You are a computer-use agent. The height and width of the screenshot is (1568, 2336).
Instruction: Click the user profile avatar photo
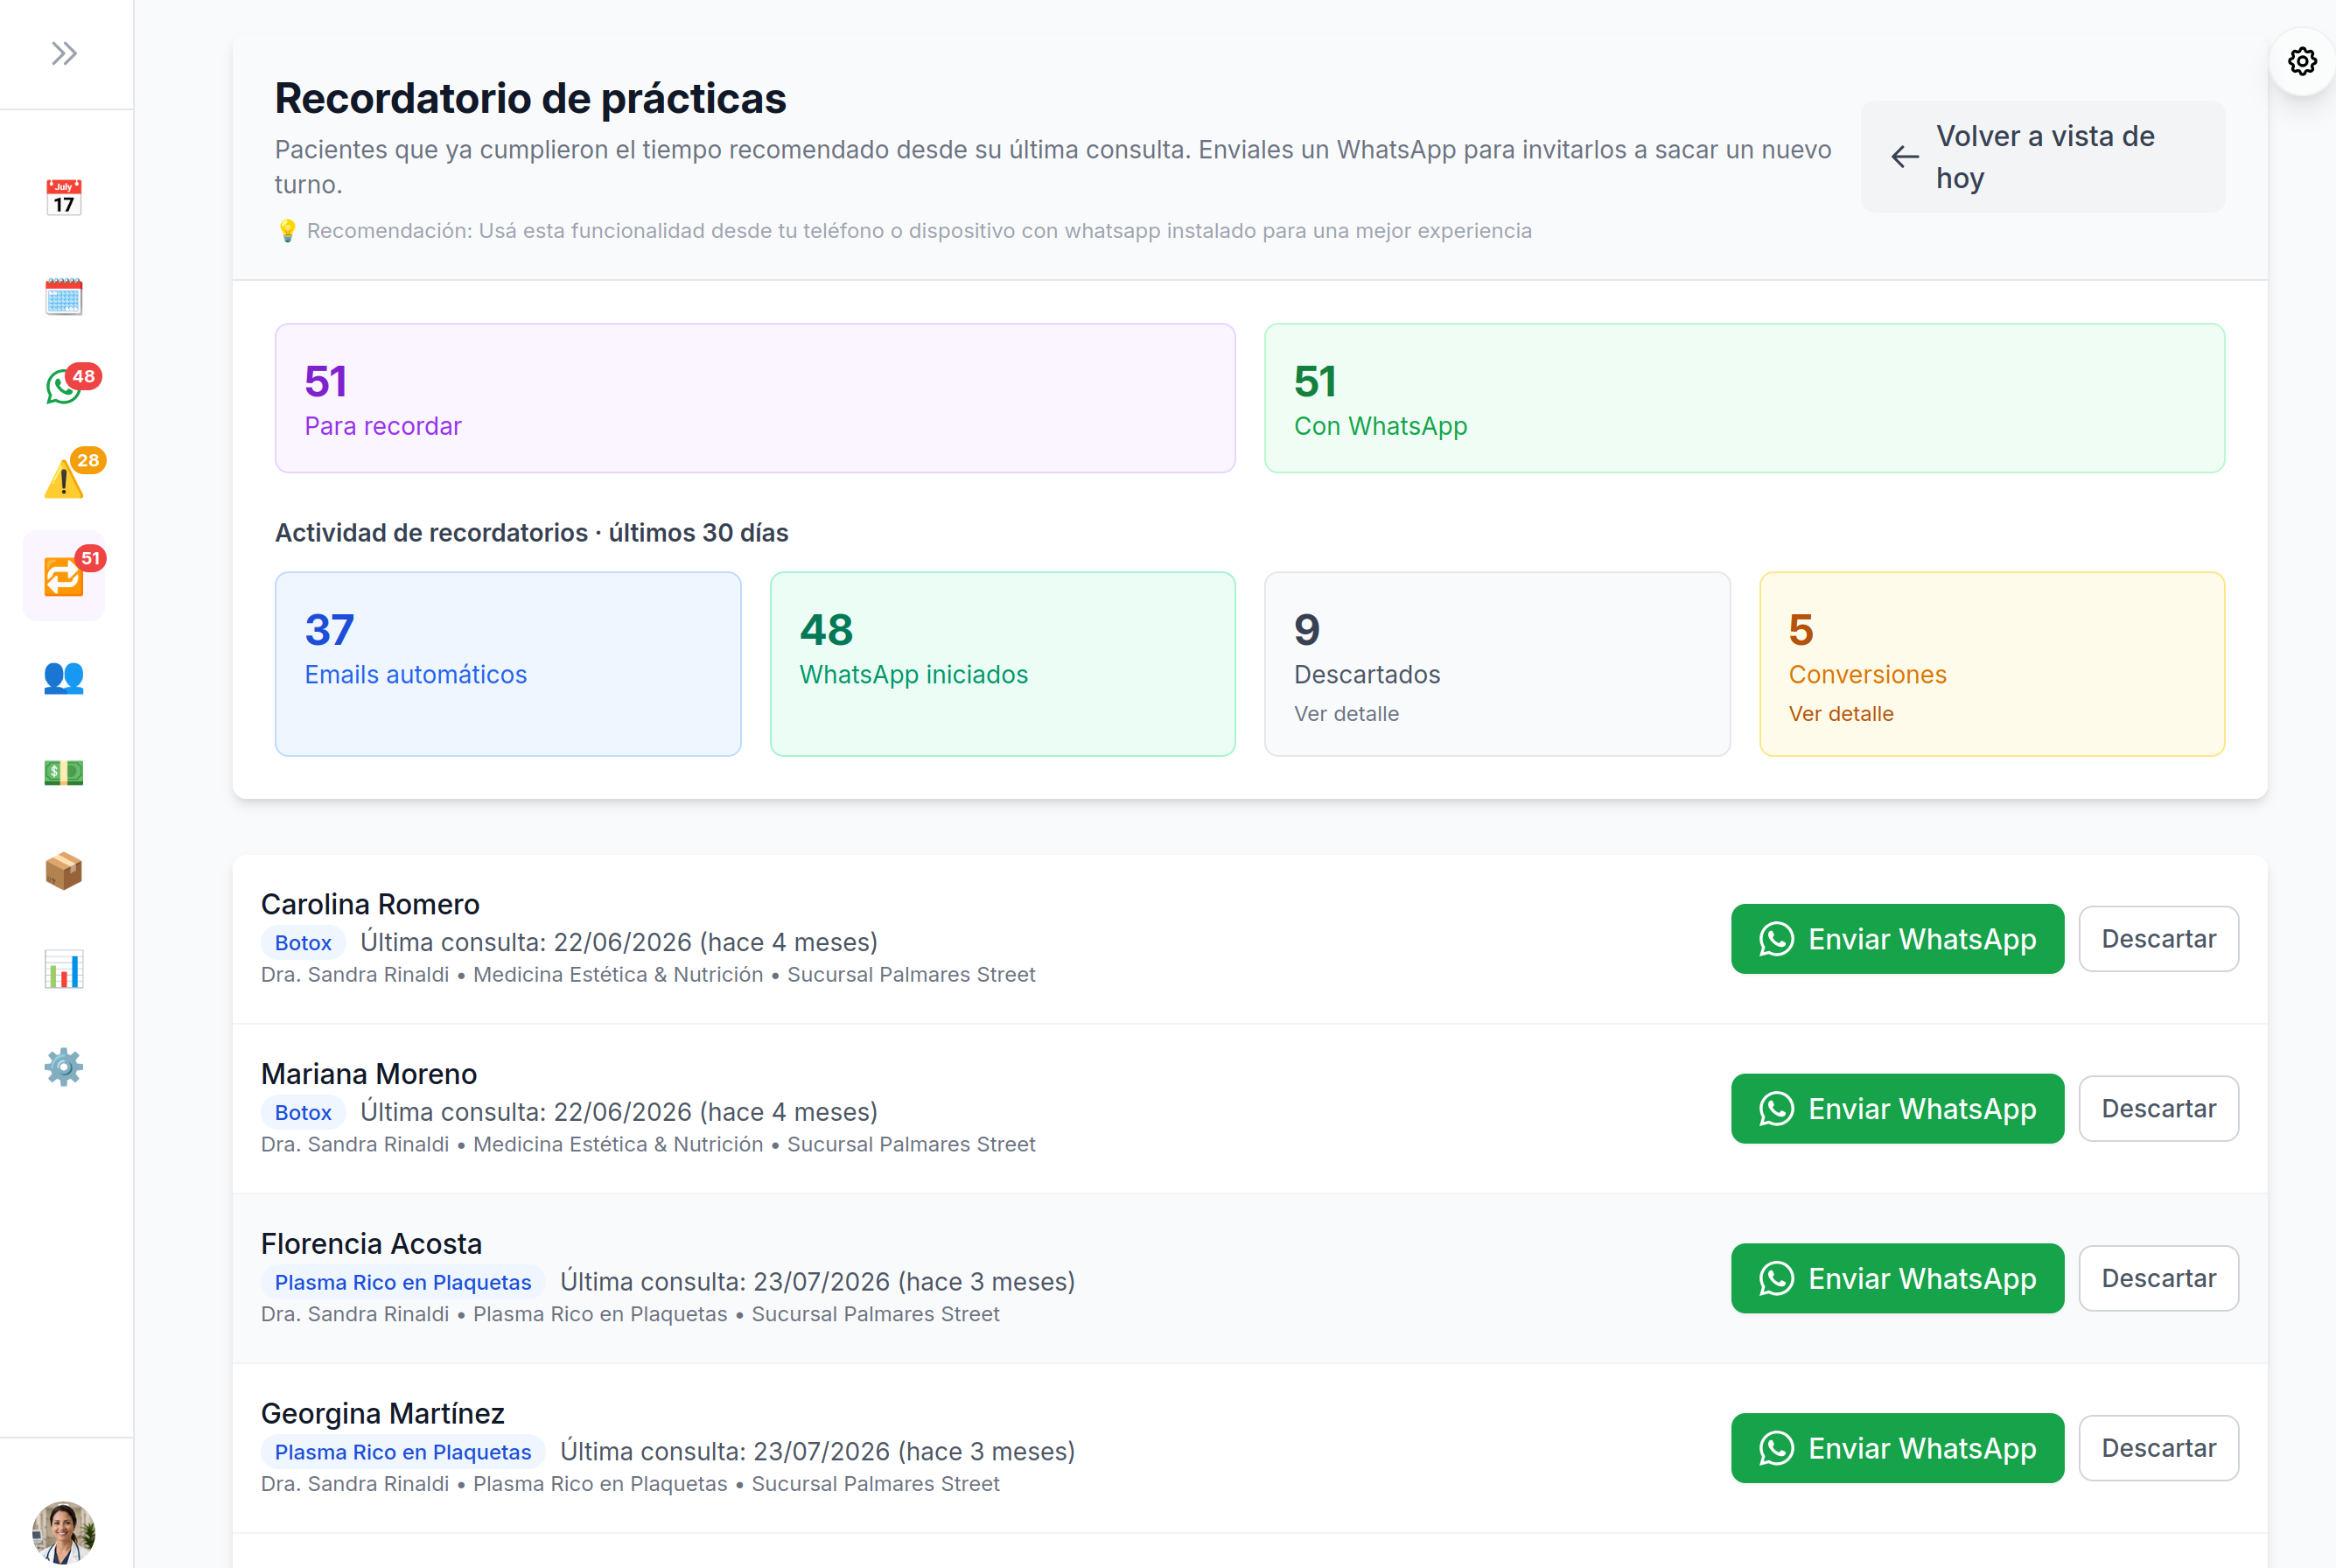pyautogui.click(x=64, y=1532)
